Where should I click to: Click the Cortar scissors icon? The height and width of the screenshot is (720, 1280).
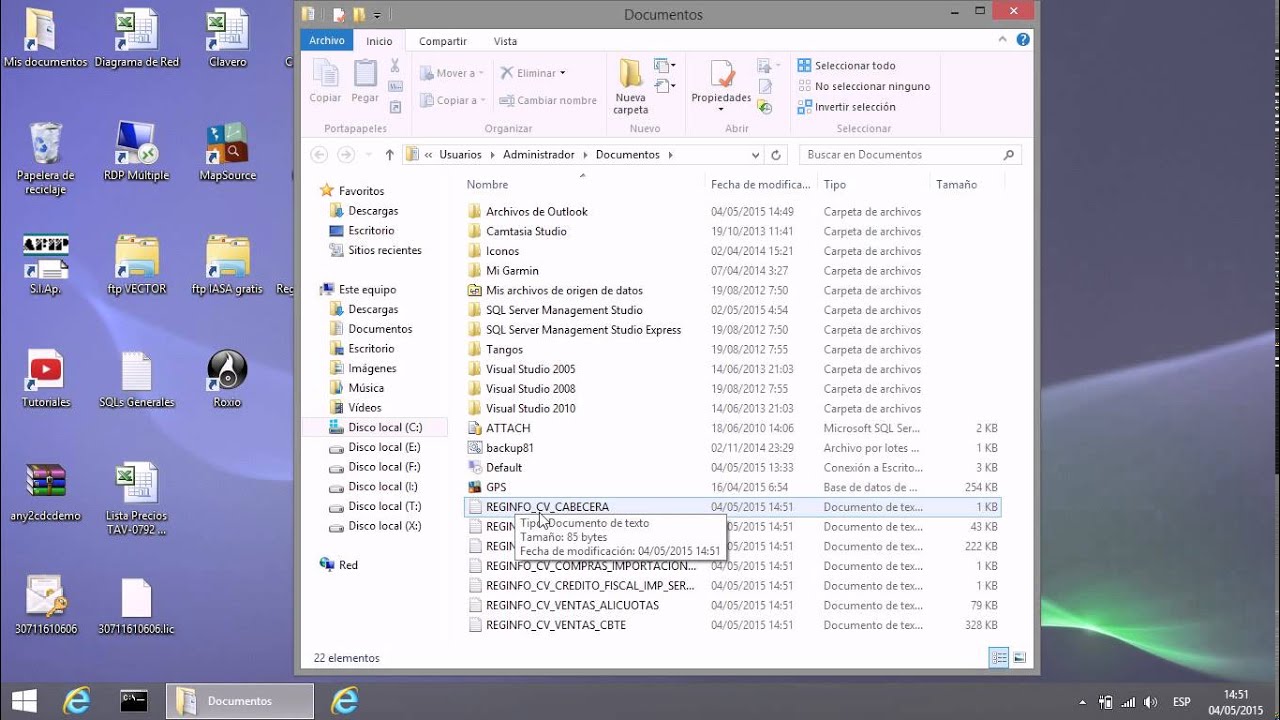(x=395, y=66)
